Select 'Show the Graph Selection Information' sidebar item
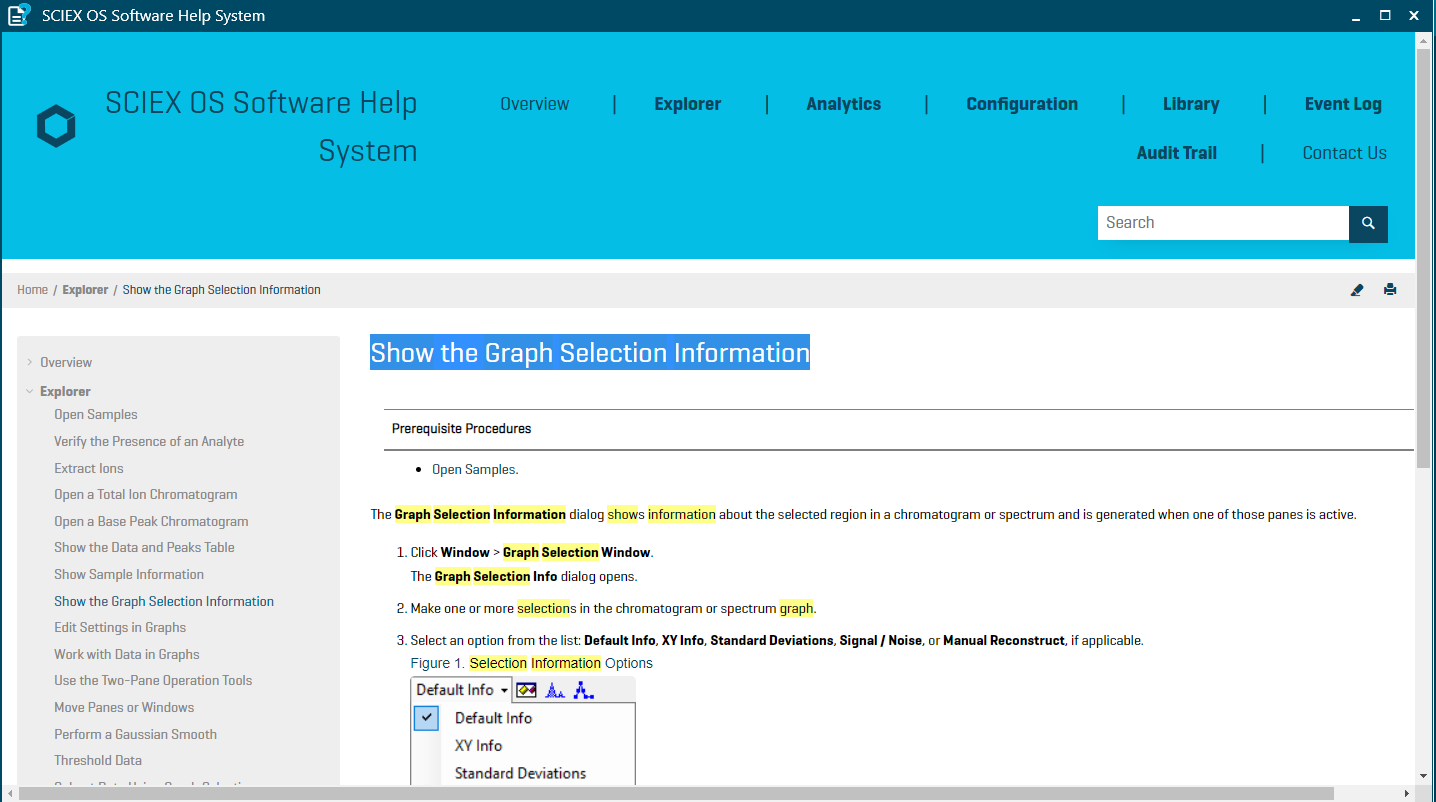 coord(164,601)
